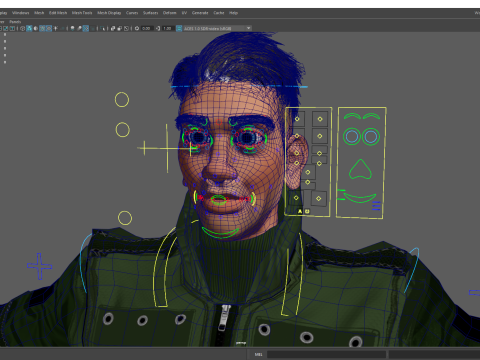Select the smile mouth curve in face picker
Screen dimensions: 480x360
point(360,197)
